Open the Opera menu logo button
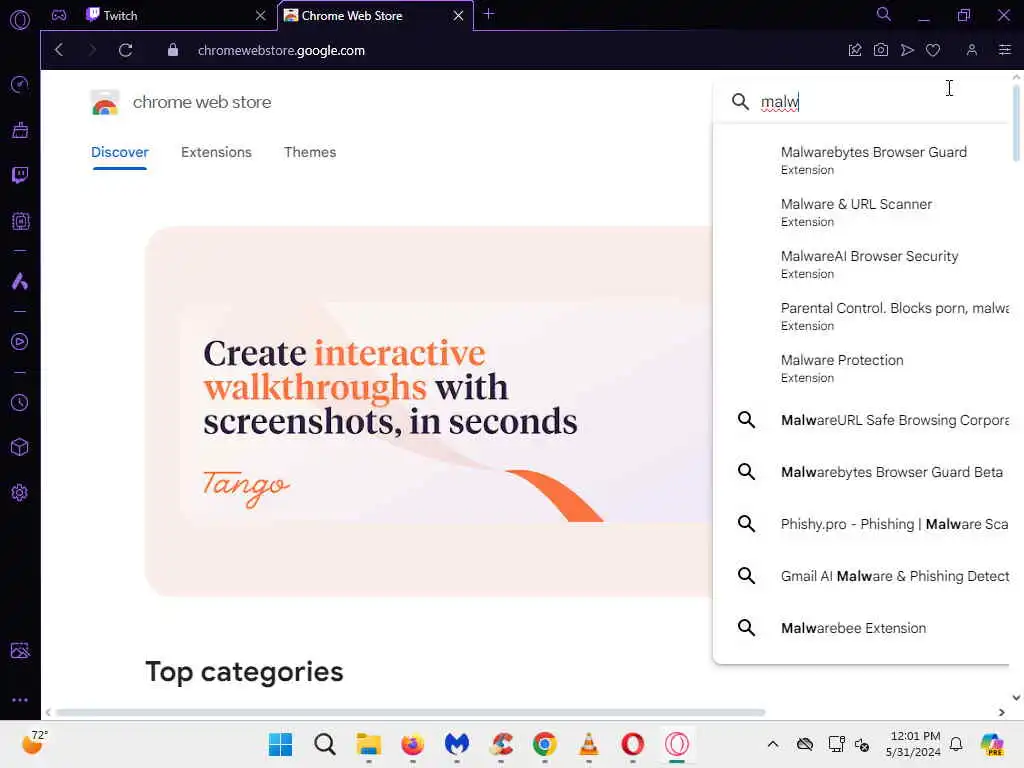This screenshot has width=1024, height=768. click(20, 20)
